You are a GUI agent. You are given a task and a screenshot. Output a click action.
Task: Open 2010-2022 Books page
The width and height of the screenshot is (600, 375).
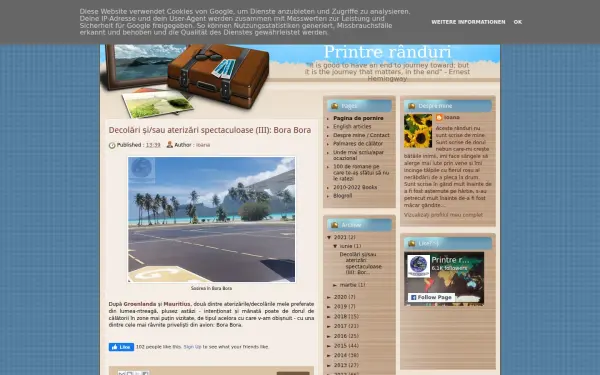355,188
